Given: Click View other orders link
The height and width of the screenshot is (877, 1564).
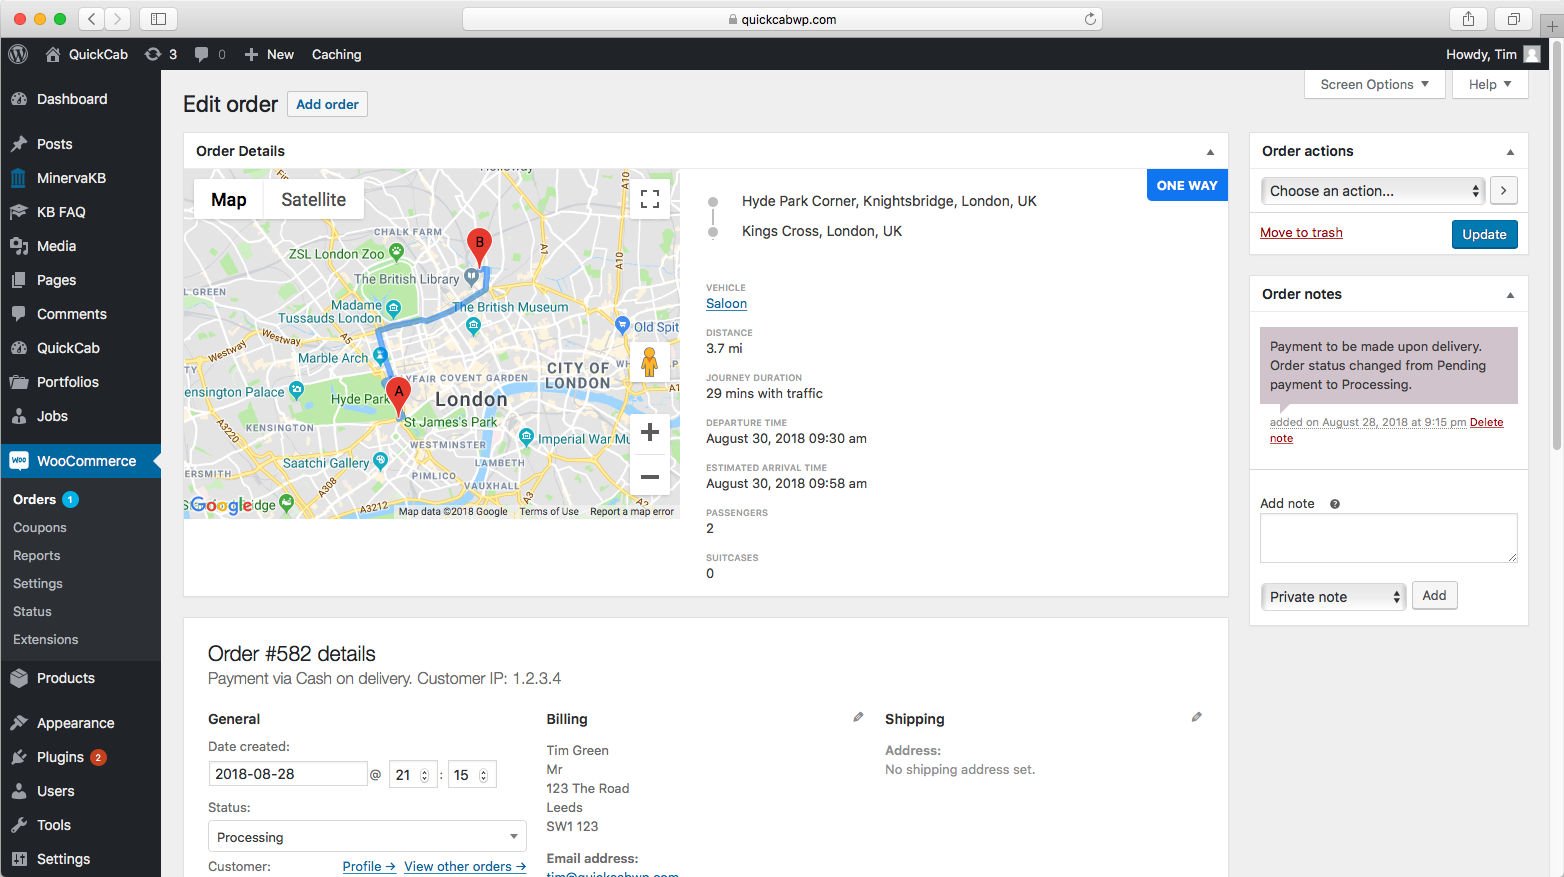Looking at the screenshot, I should pyautogui.click(x=465, y=867).
